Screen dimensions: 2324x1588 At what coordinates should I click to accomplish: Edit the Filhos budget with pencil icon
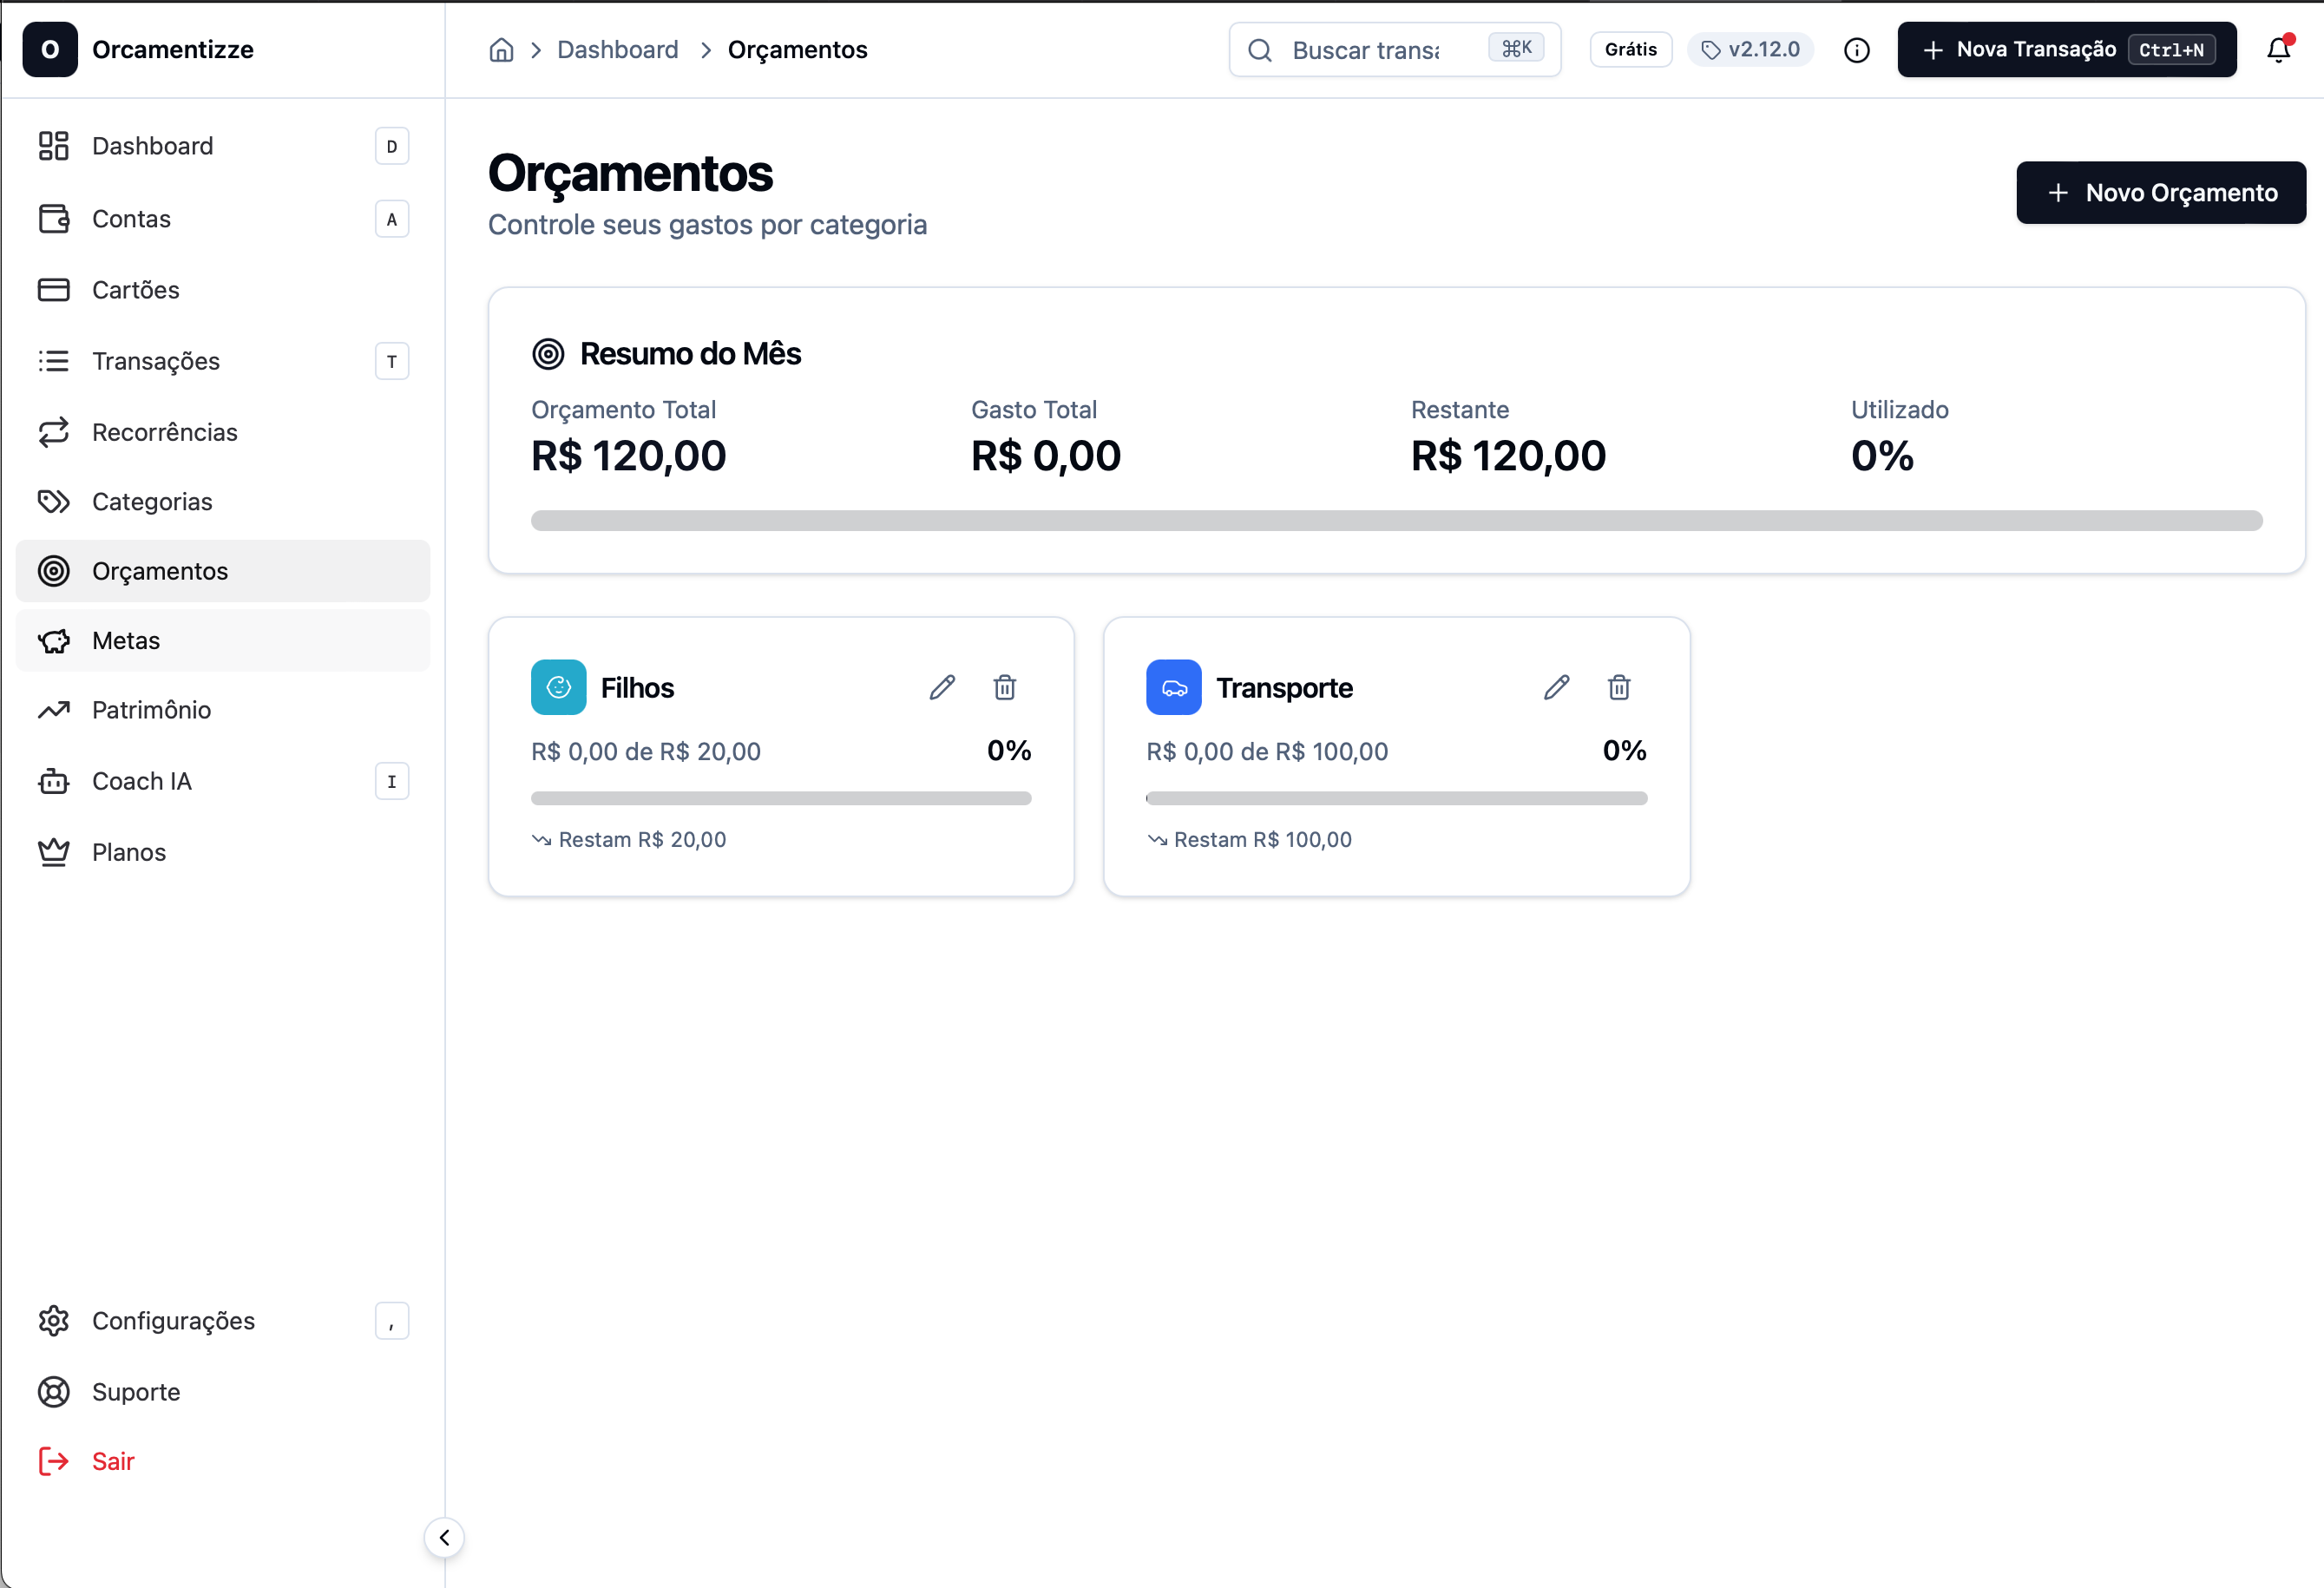941,687
